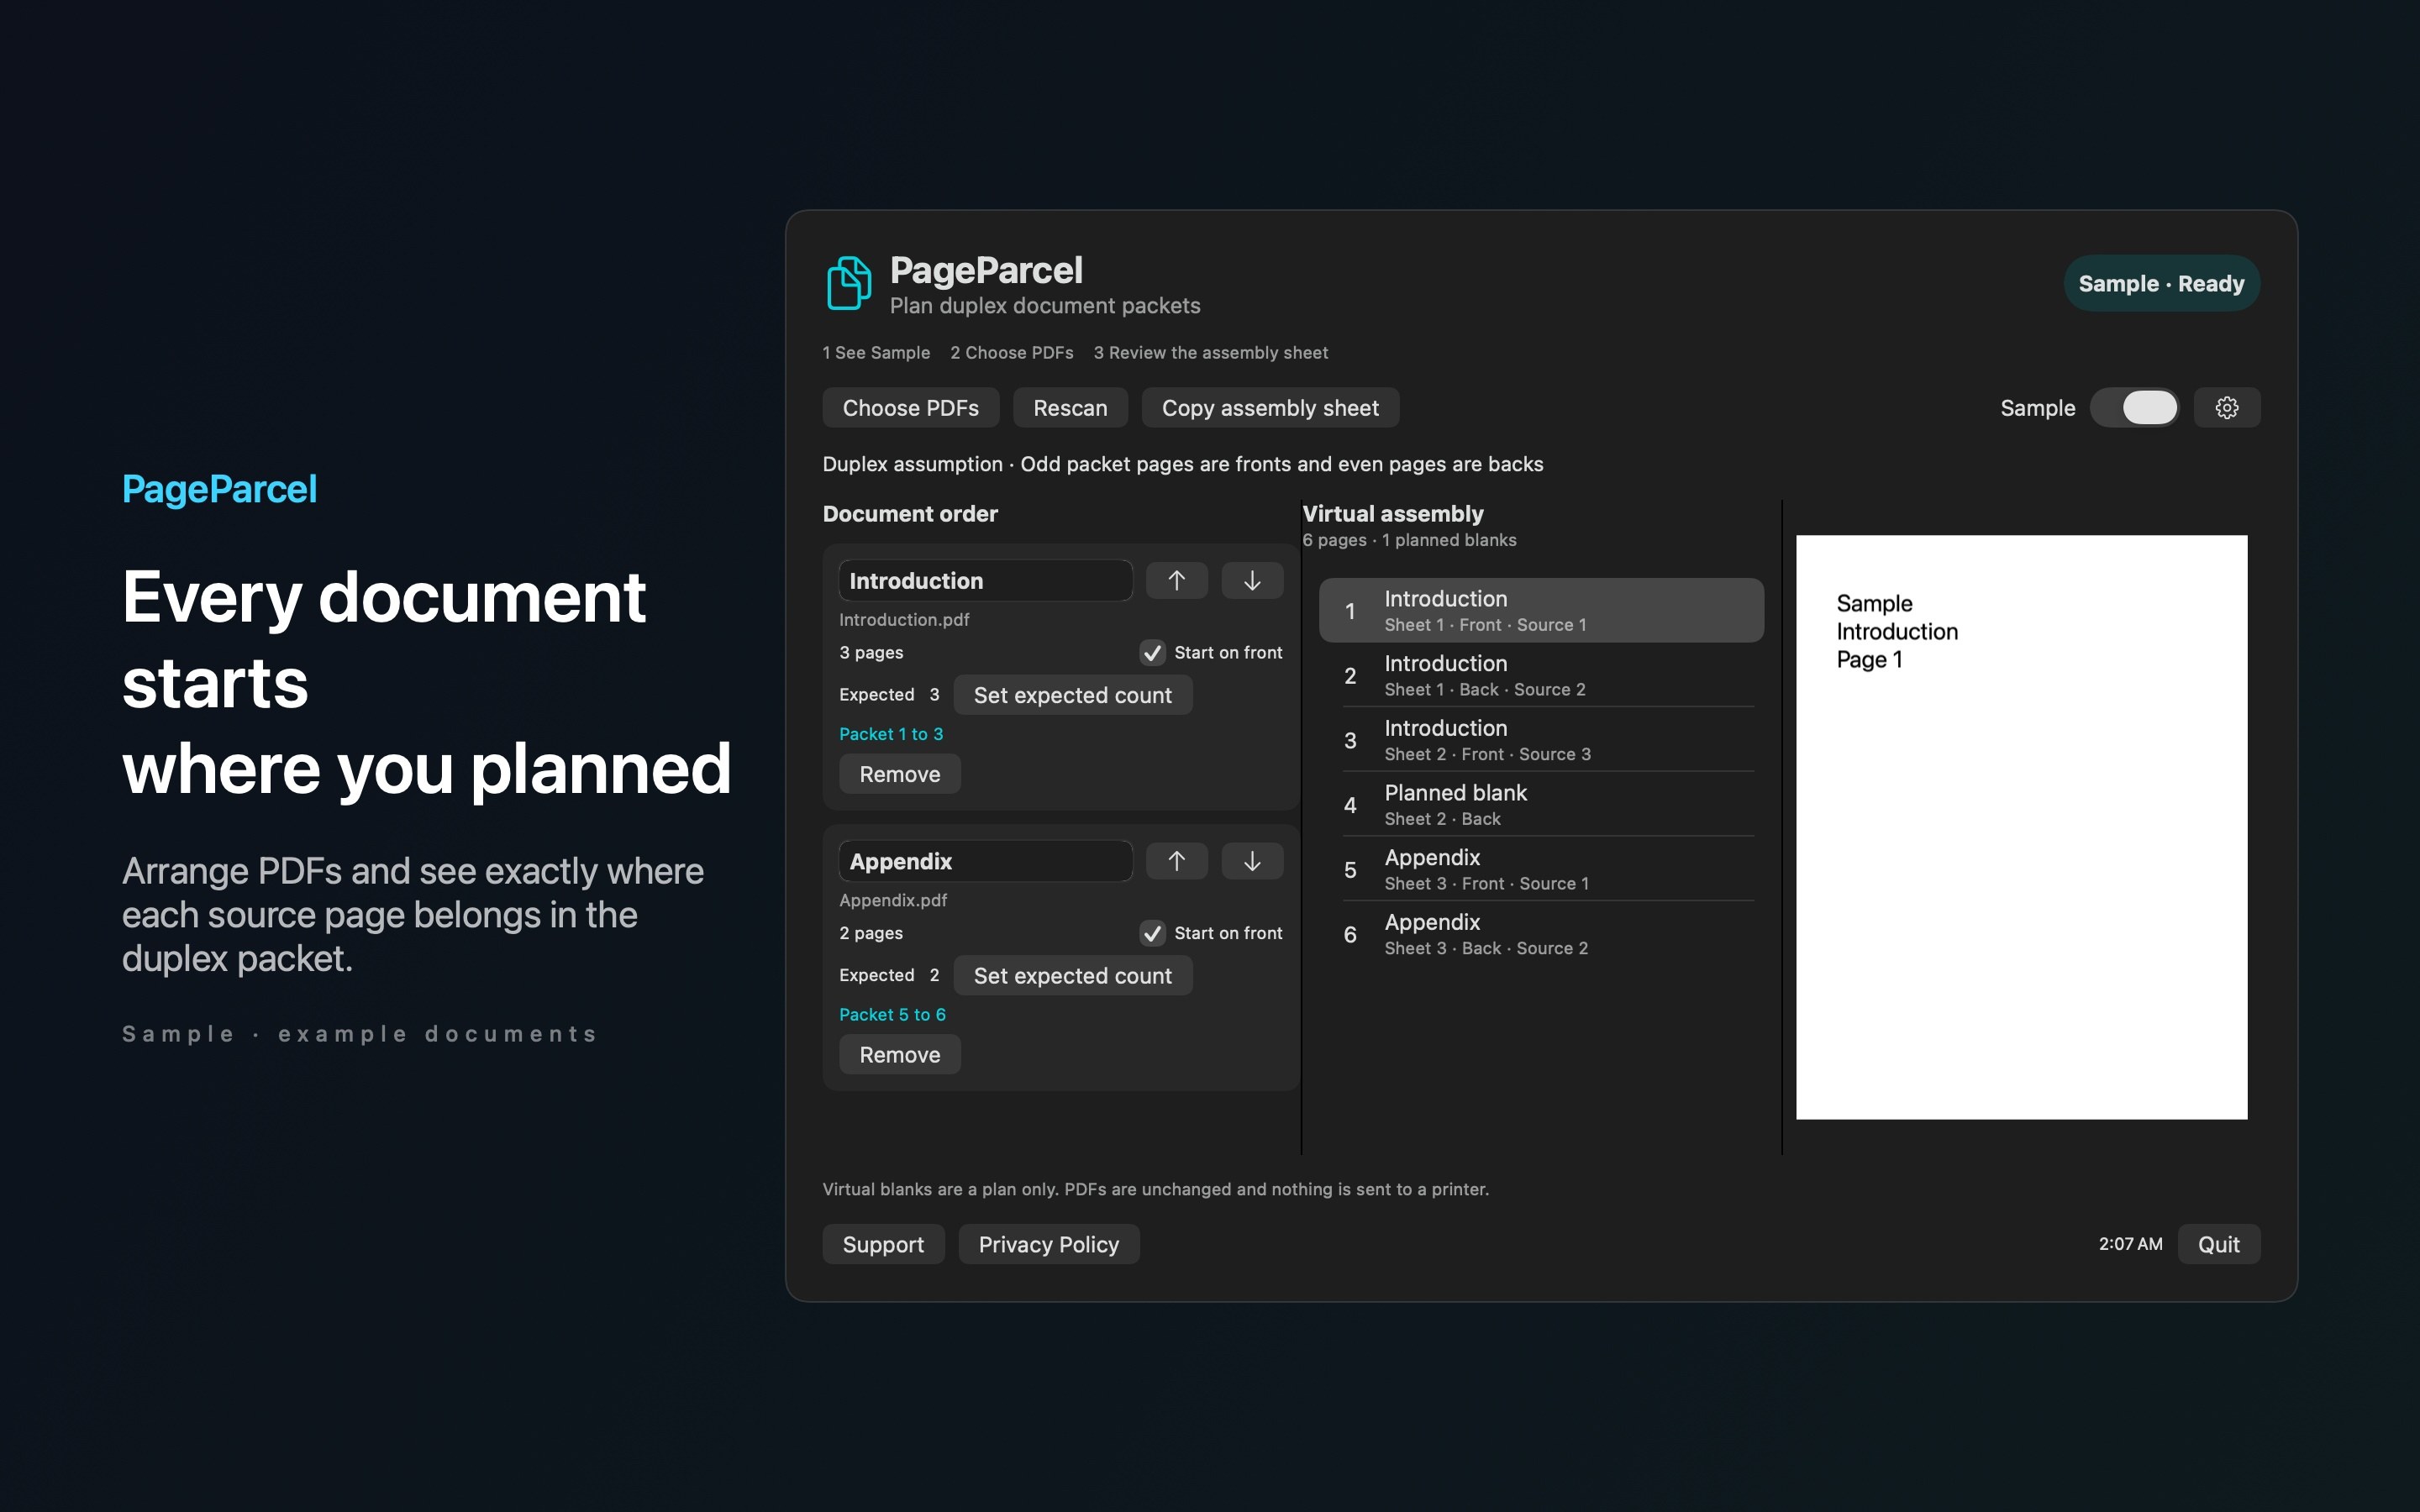Set expected count for Introduction

point(1072,695)
